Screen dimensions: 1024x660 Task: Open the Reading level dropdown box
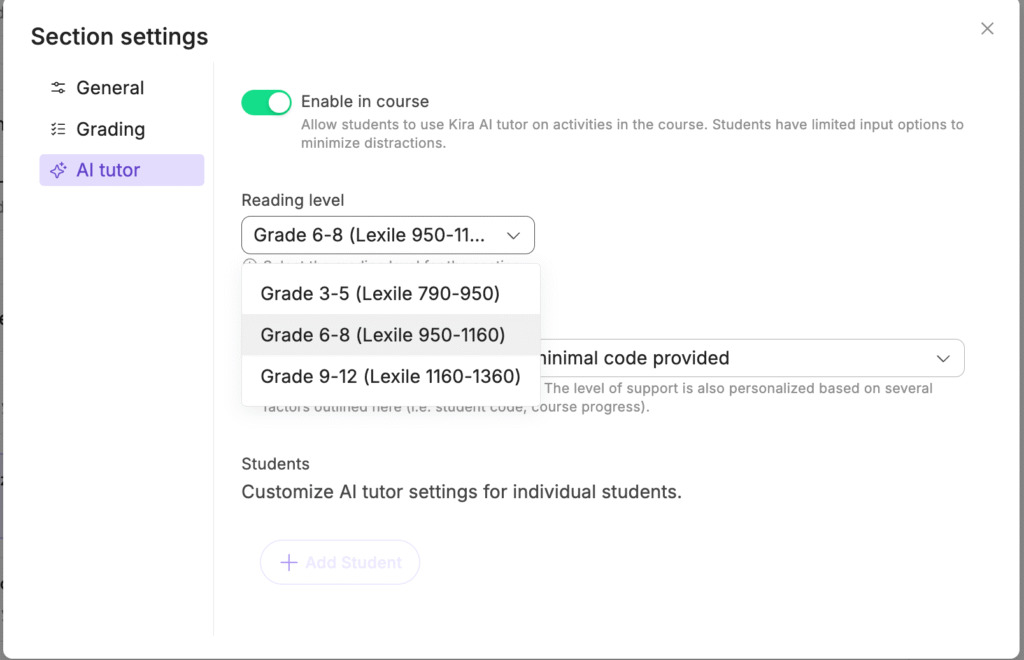[x=387, y=235]
